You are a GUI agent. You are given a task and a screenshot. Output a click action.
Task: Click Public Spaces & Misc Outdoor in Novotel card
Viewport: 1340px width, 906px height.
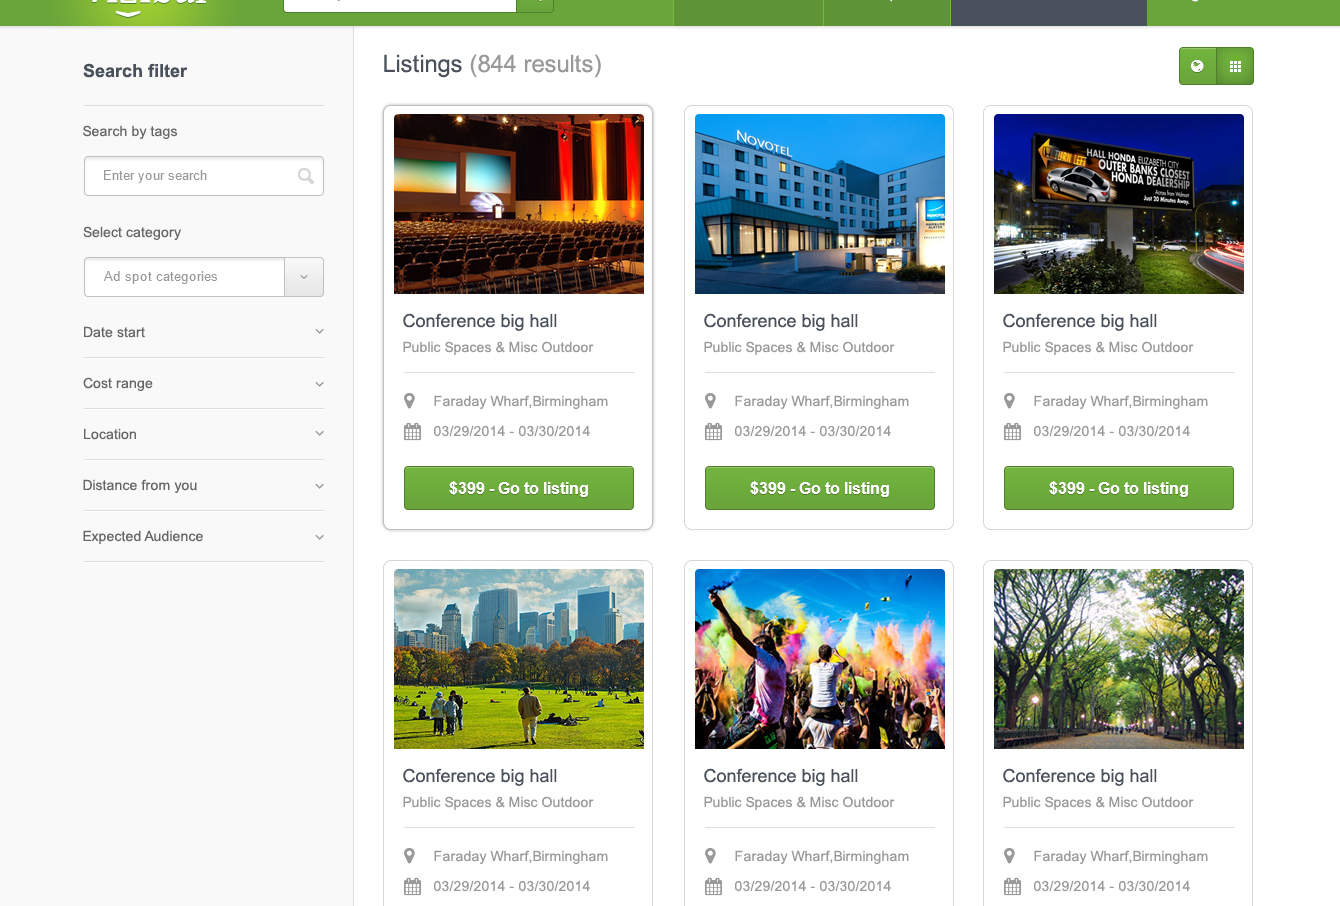(799, 347)
